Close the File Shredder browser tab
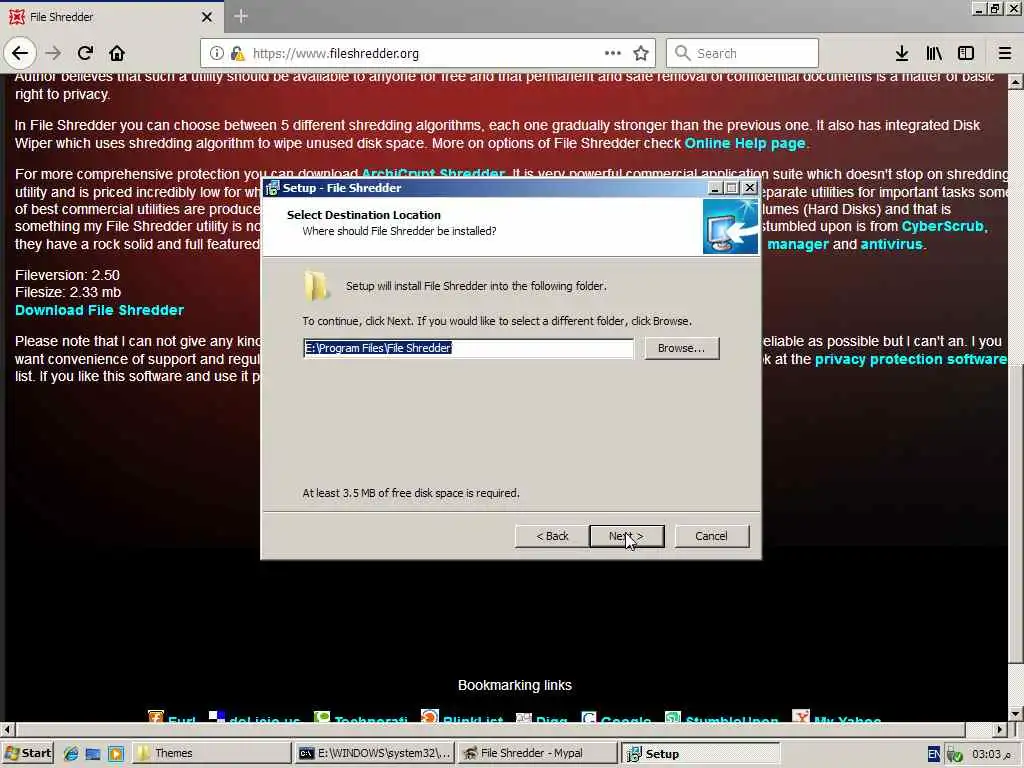Screen dimensions: 1024x768 [x=207, y=17]
